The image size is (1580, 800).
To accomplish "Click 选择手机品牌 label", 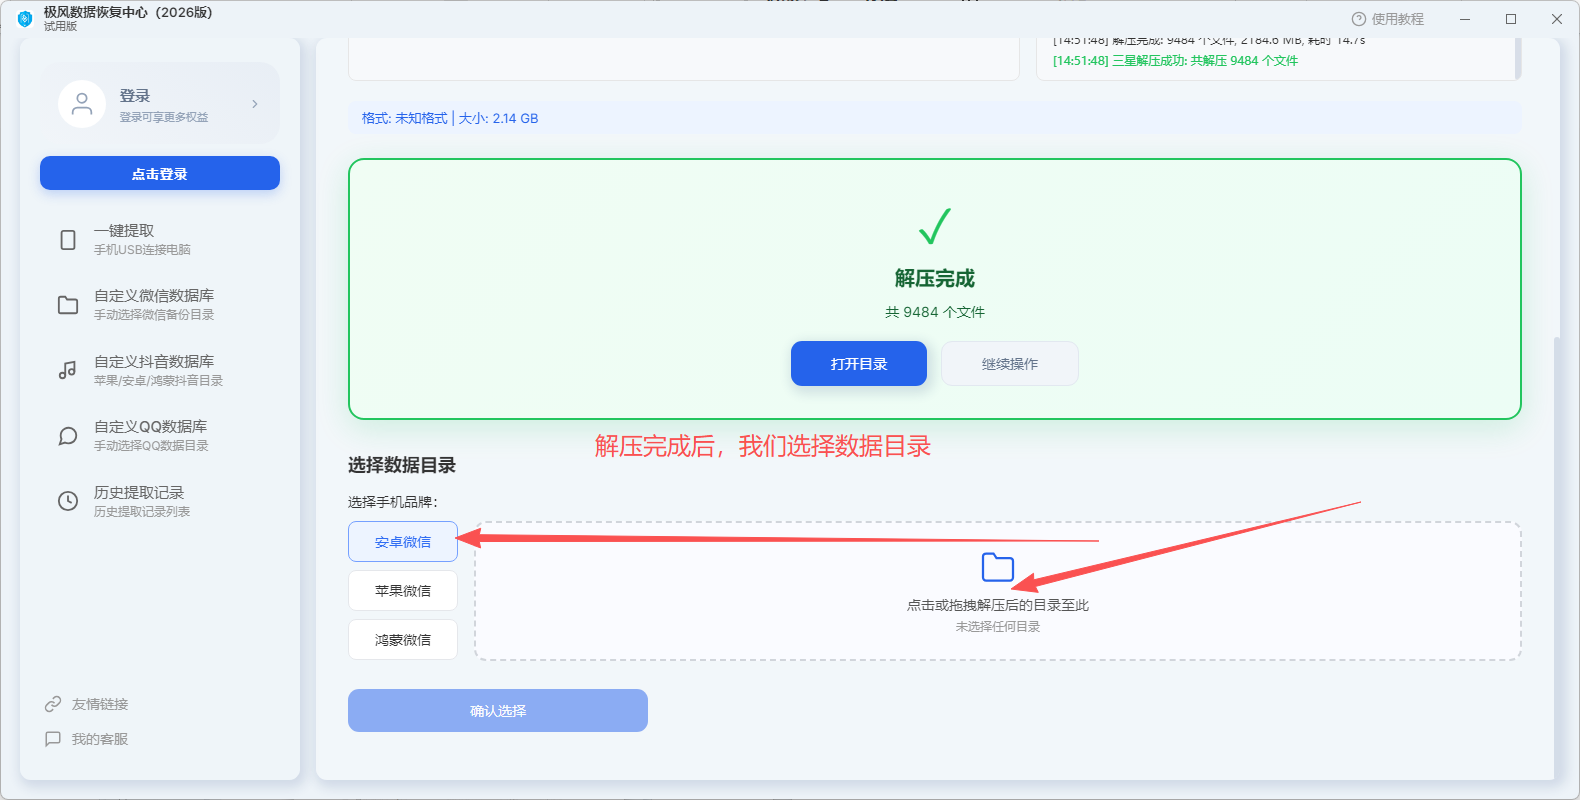I will pyautogui.click(x=393, y=502).
